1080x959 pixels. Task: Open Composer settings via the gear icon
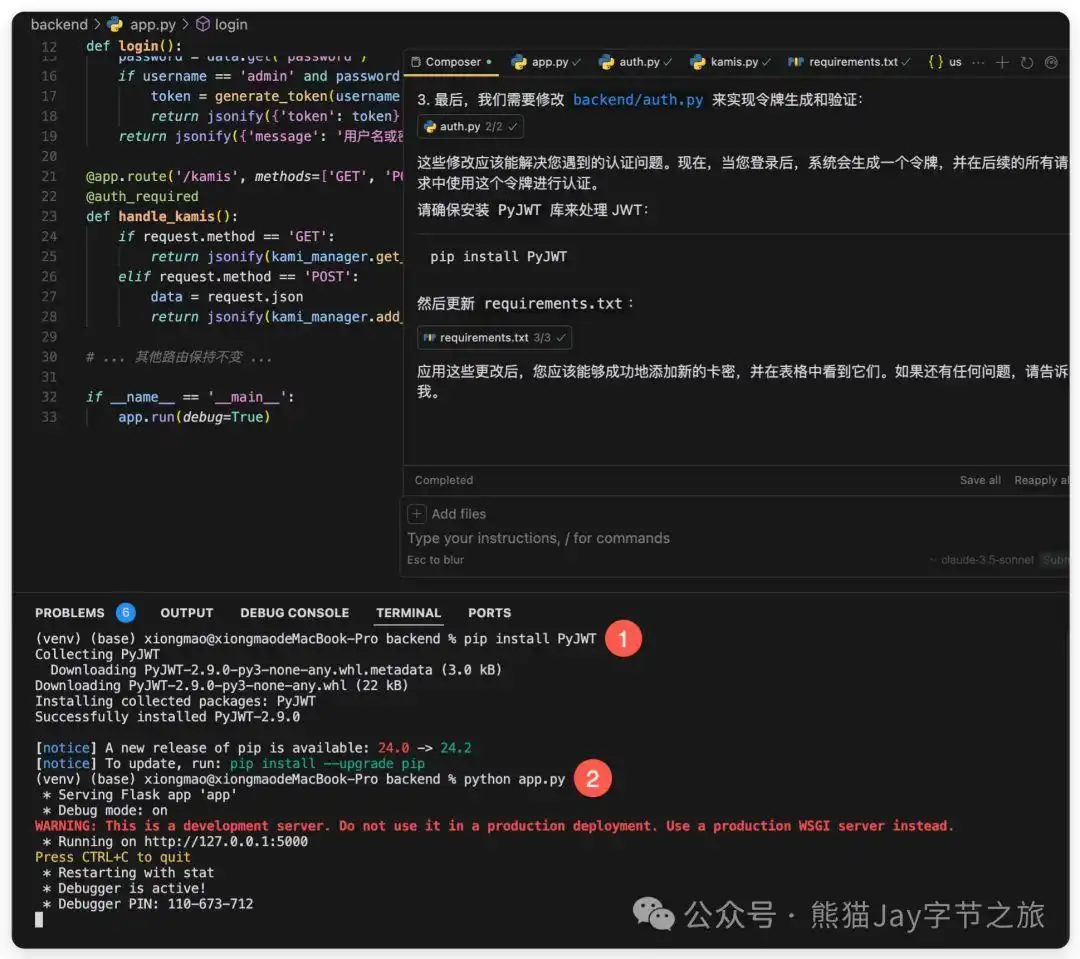pos(1051,62)
